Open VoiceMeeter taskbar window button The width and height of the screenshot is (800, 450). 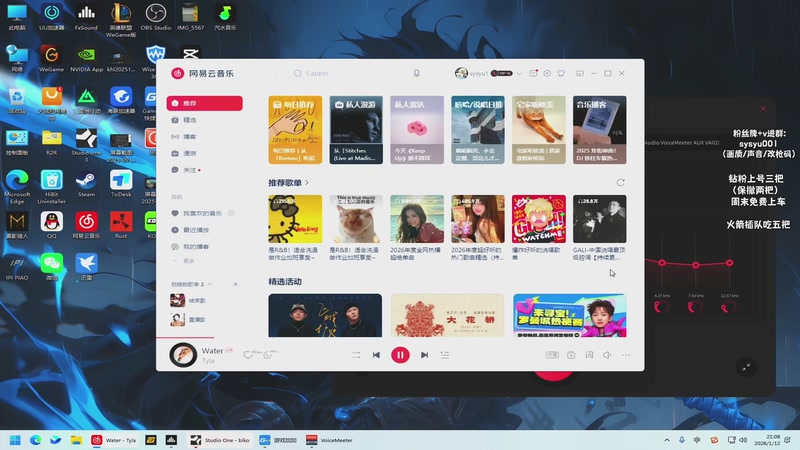[330, 440]
